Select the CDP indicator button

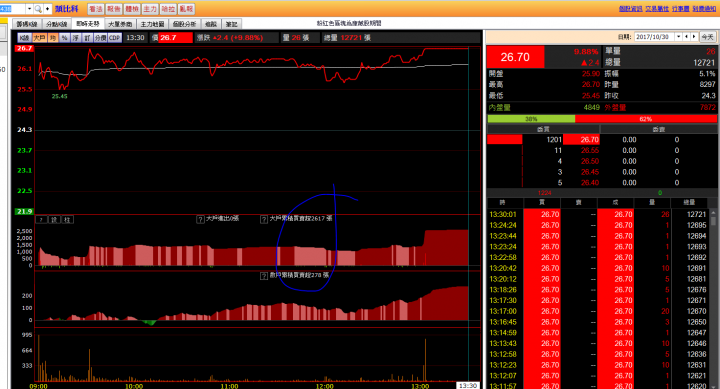pyautogui.click(x=115, y=38)
